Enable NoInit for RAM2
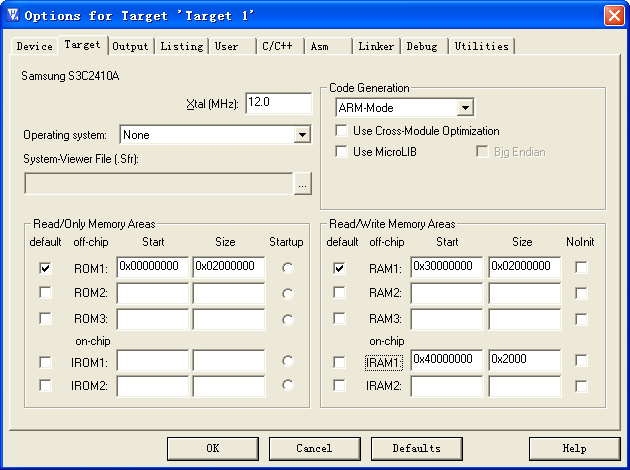630x470 pixels. (x=581, y=293)
